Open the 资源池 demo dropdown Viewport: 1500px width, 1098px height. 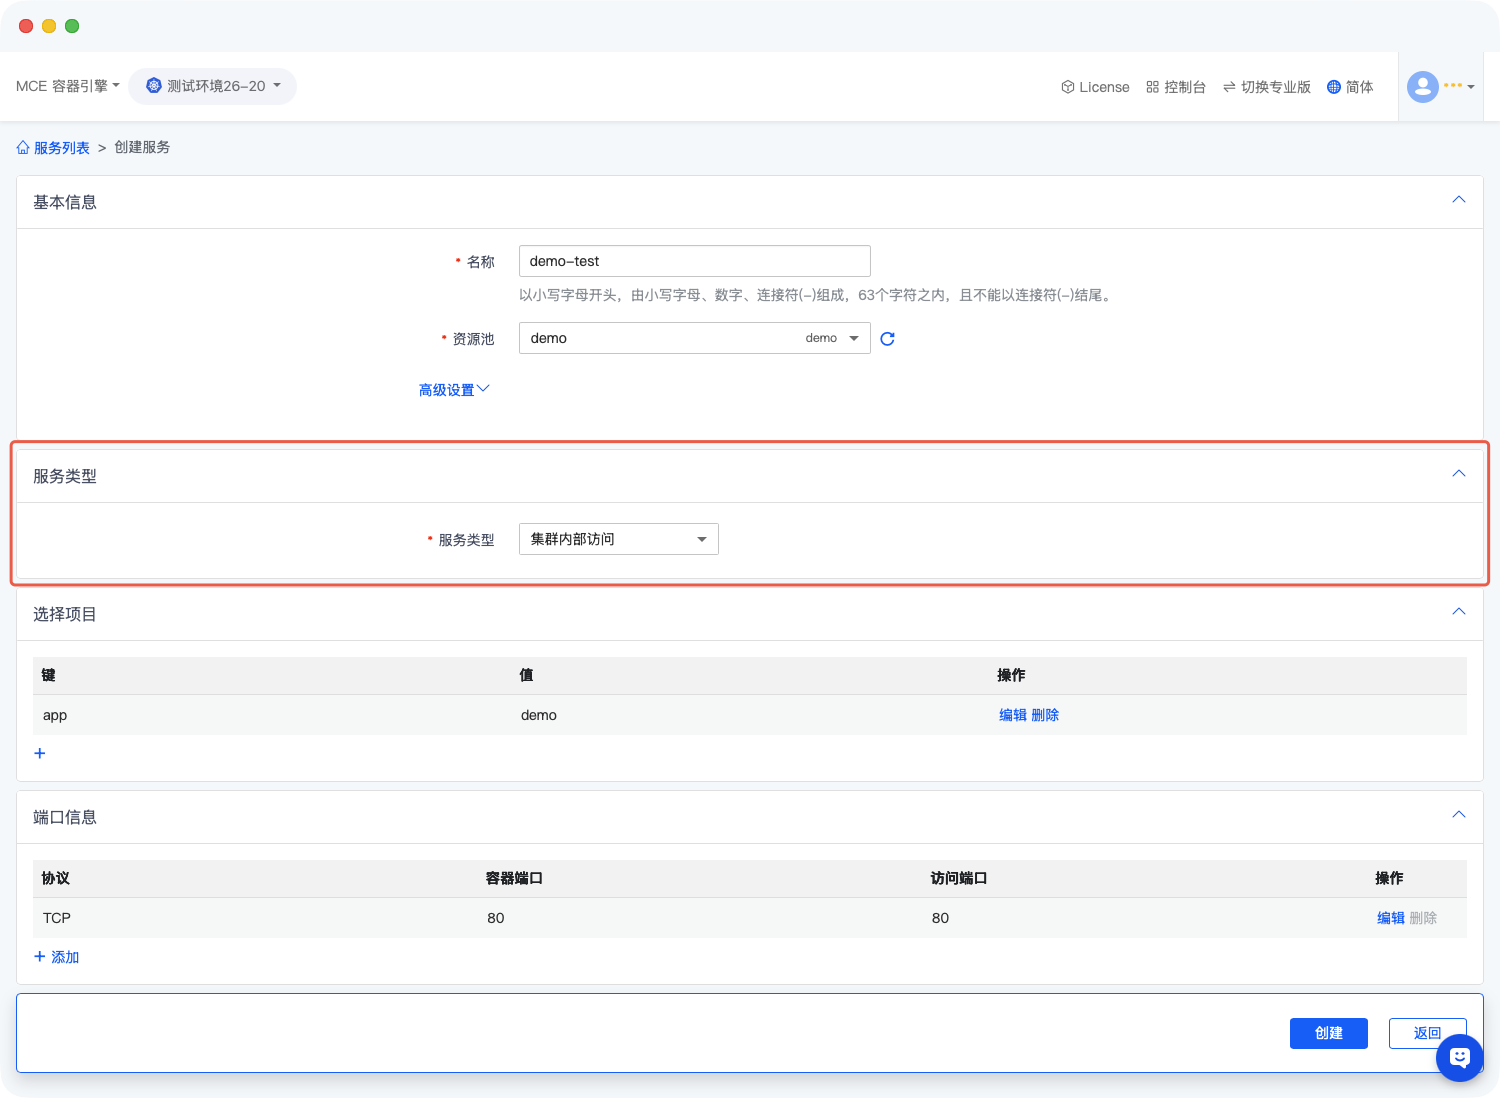point(694,338)
